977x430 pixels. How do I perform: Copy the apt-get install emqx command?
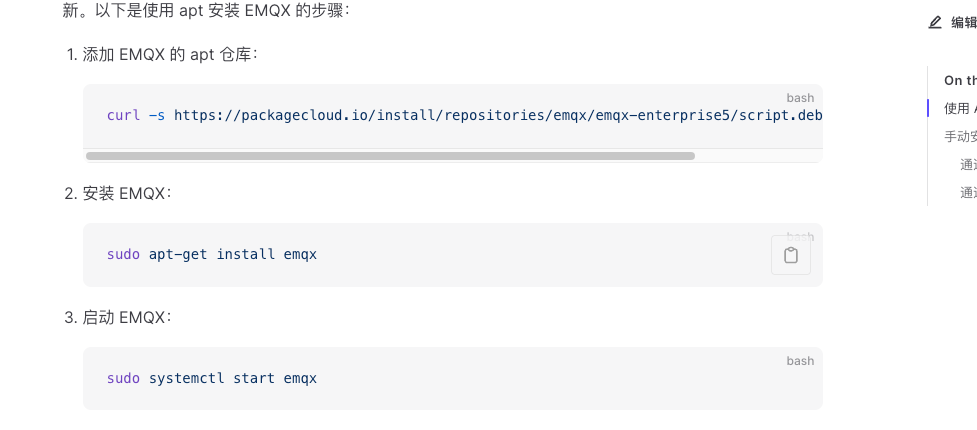790,255
